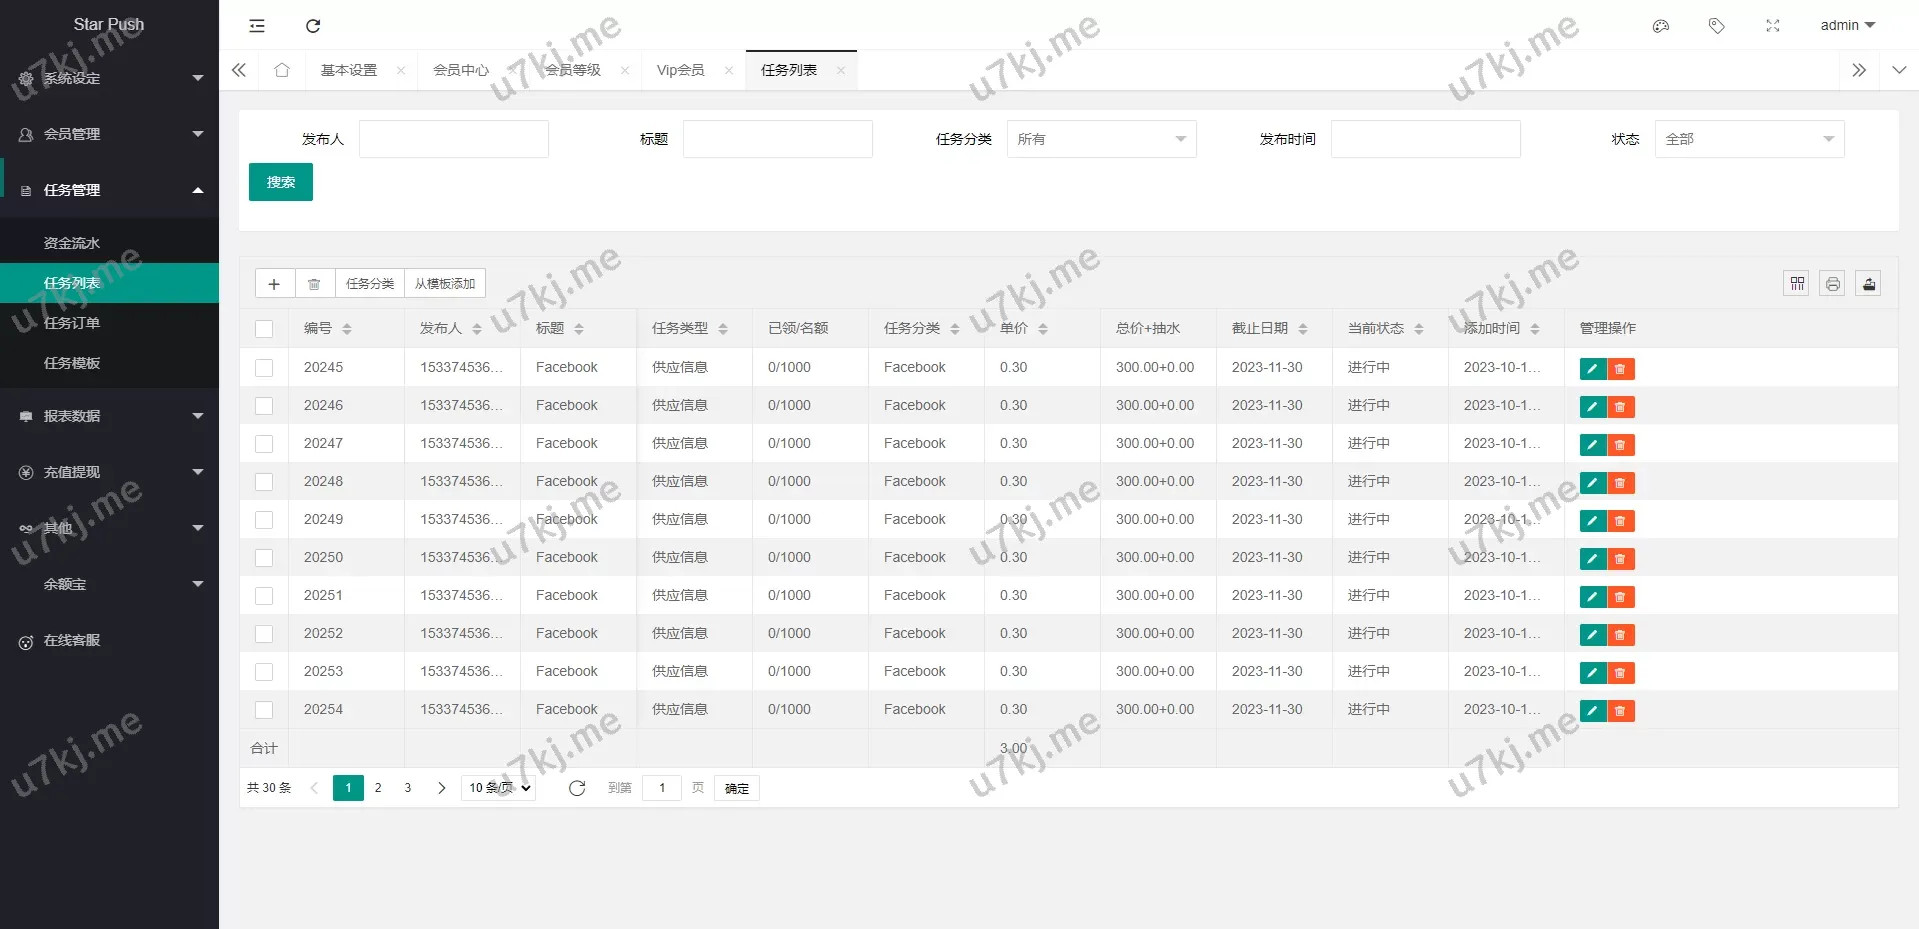Open the 状态 dropdown showing 全部
The image size is (1919, 929).
pos(1749,139)
